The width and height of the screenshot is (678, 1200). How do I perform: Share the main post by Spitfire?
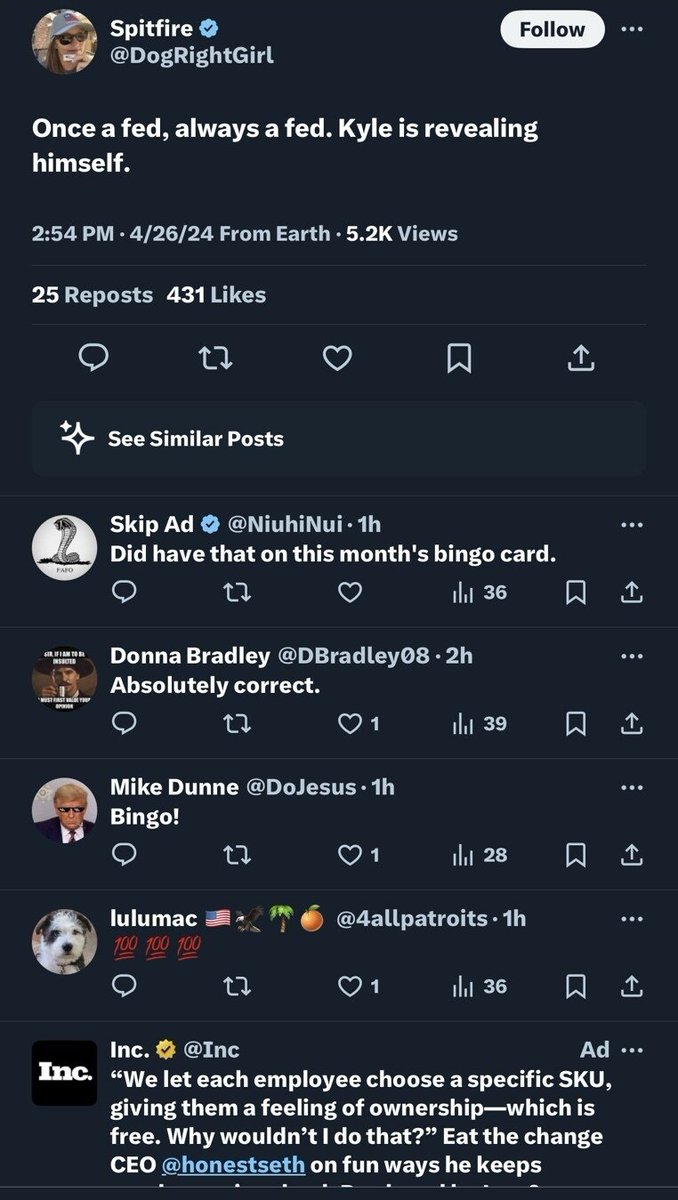pos(582,358)
